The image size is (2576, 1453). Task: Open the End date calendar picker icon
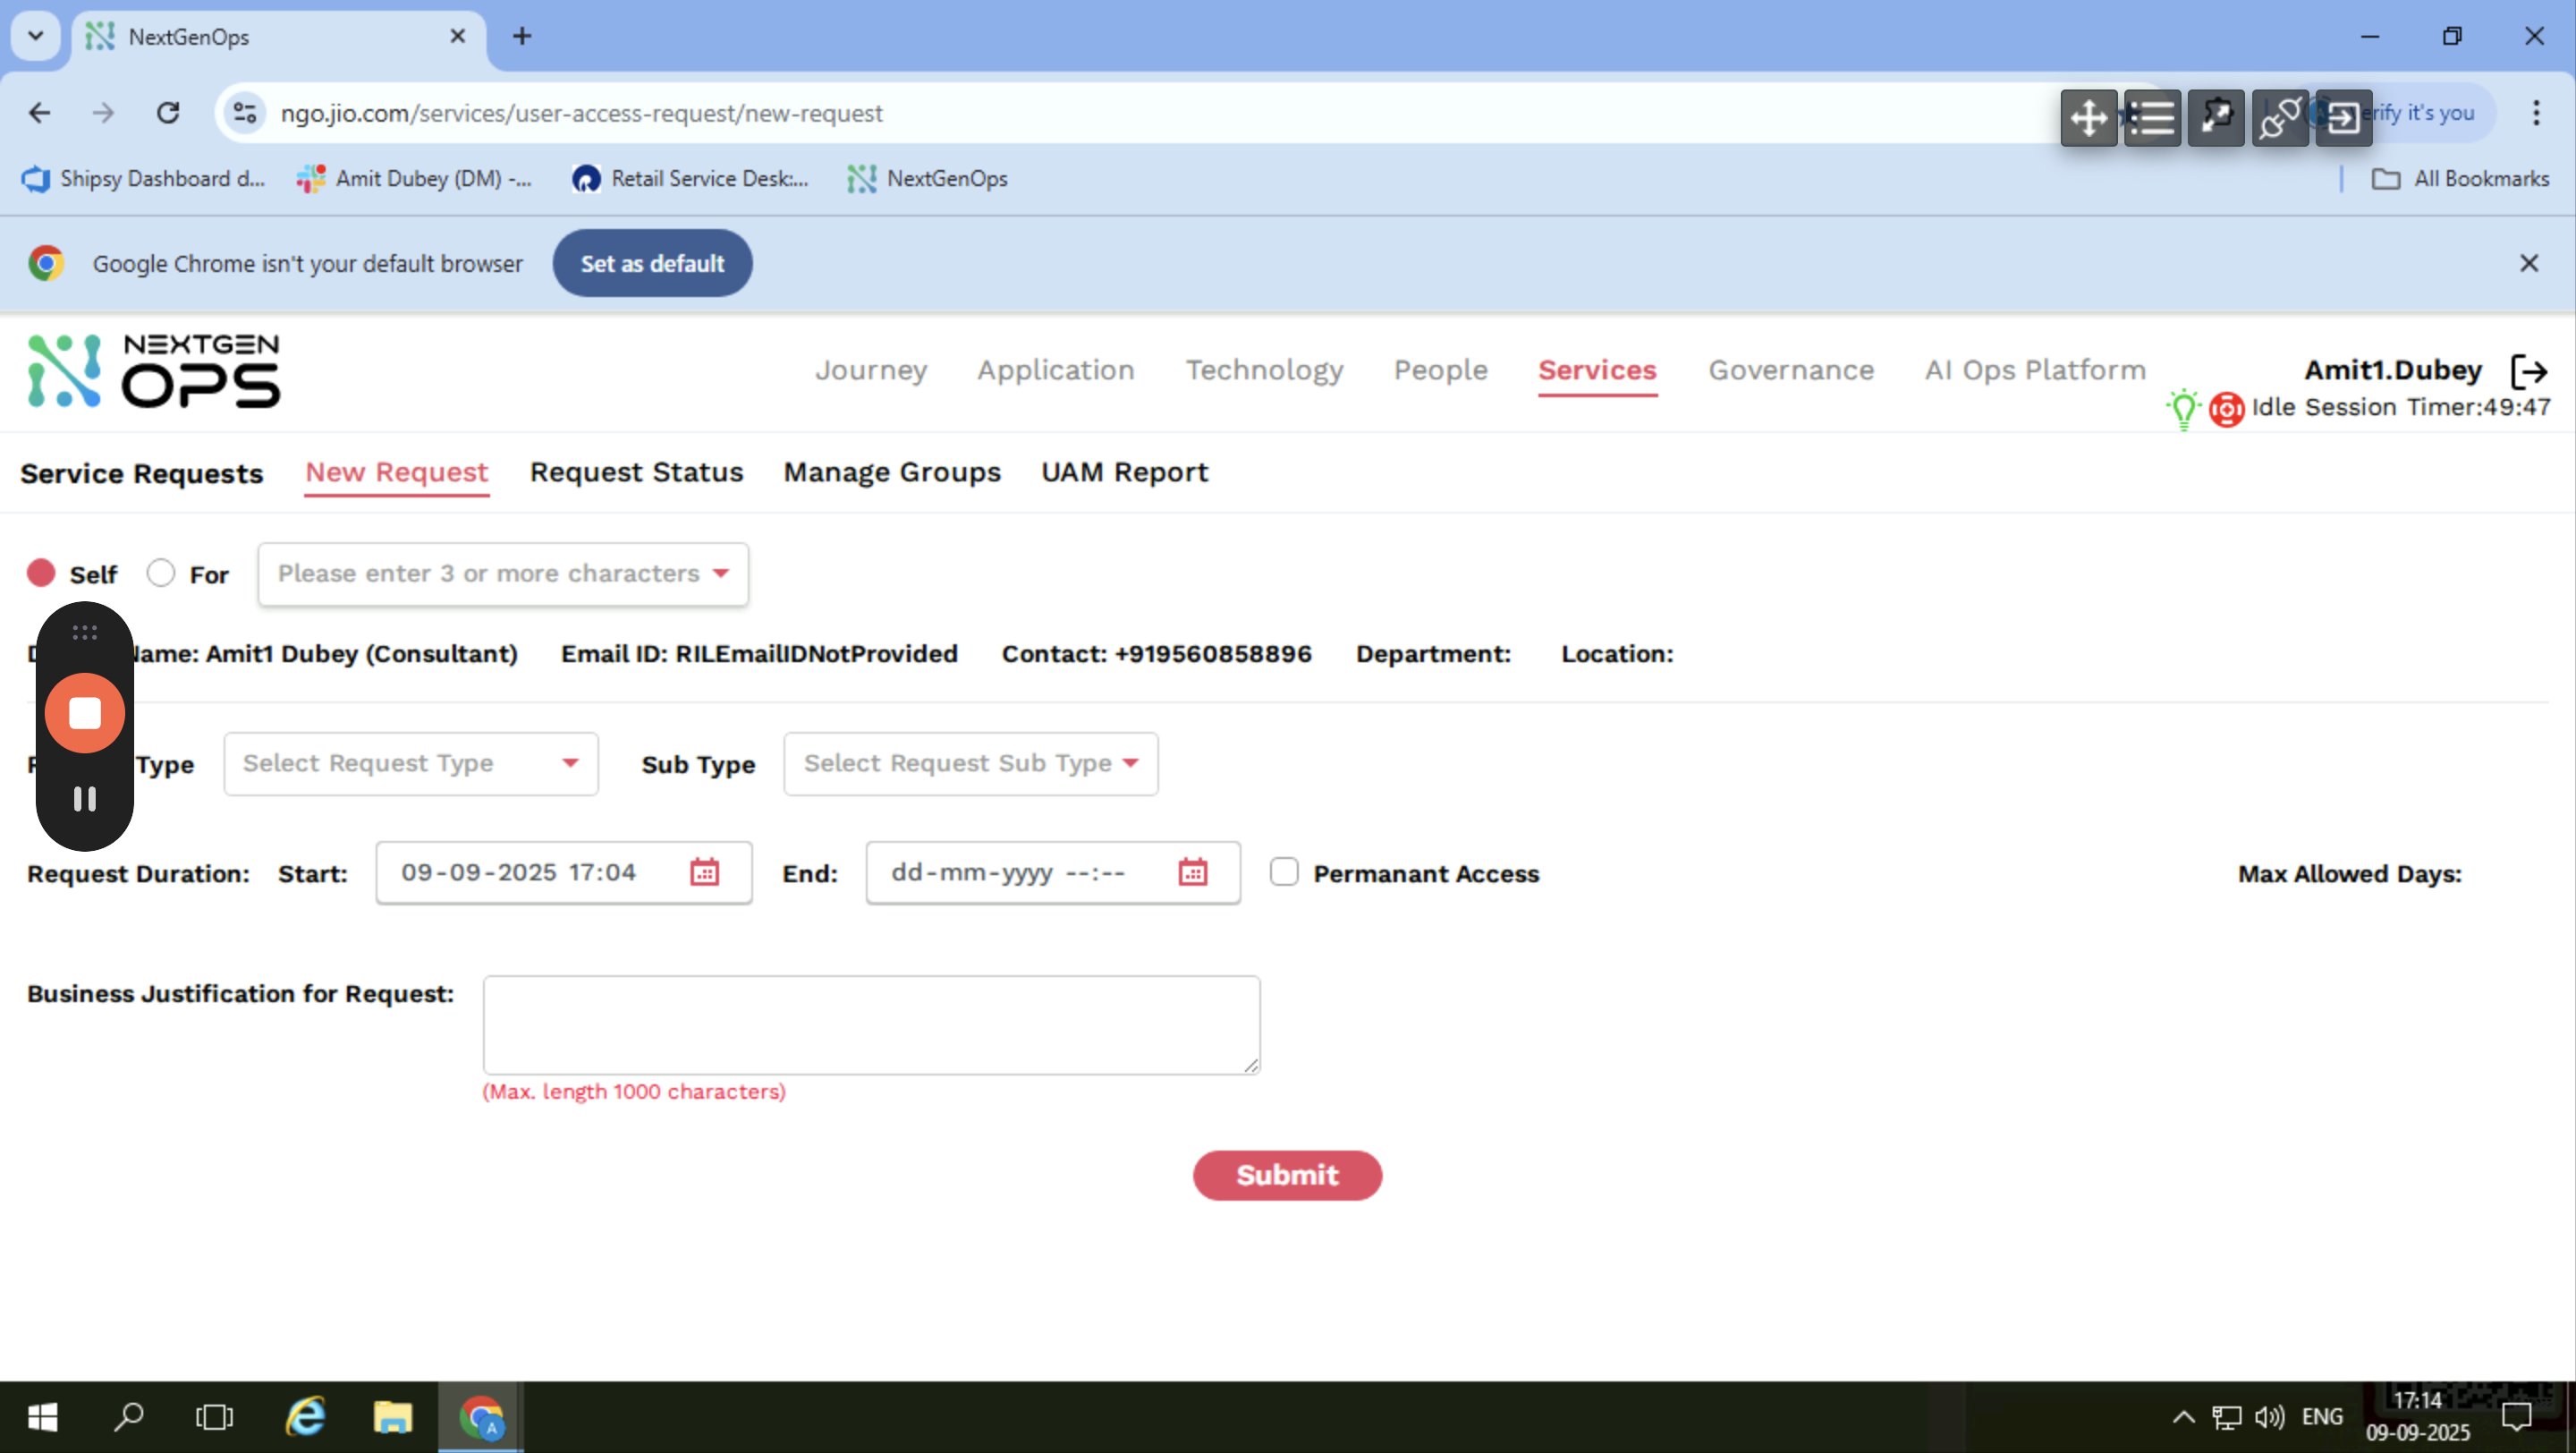pyautogui.click(x=1192, y=872)
